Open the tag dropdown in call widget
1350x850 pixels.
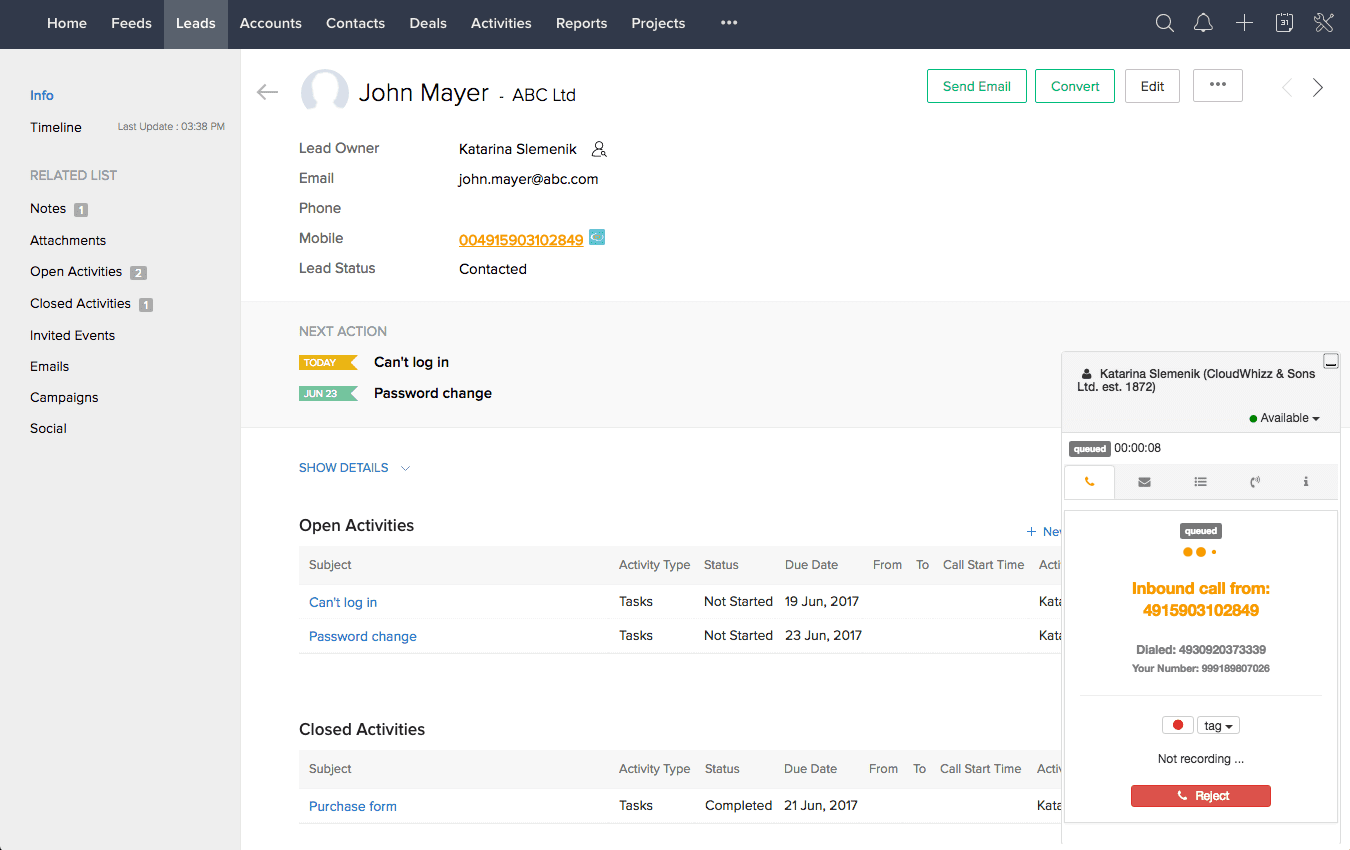click(x=1217, y=725)
